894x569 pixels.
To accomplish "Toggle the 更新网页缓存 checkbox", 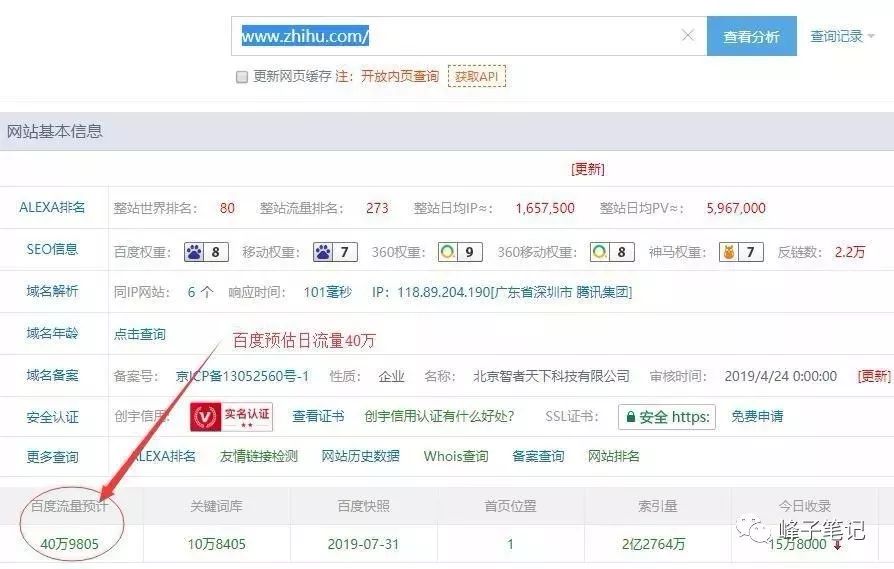I will [242, 76].
